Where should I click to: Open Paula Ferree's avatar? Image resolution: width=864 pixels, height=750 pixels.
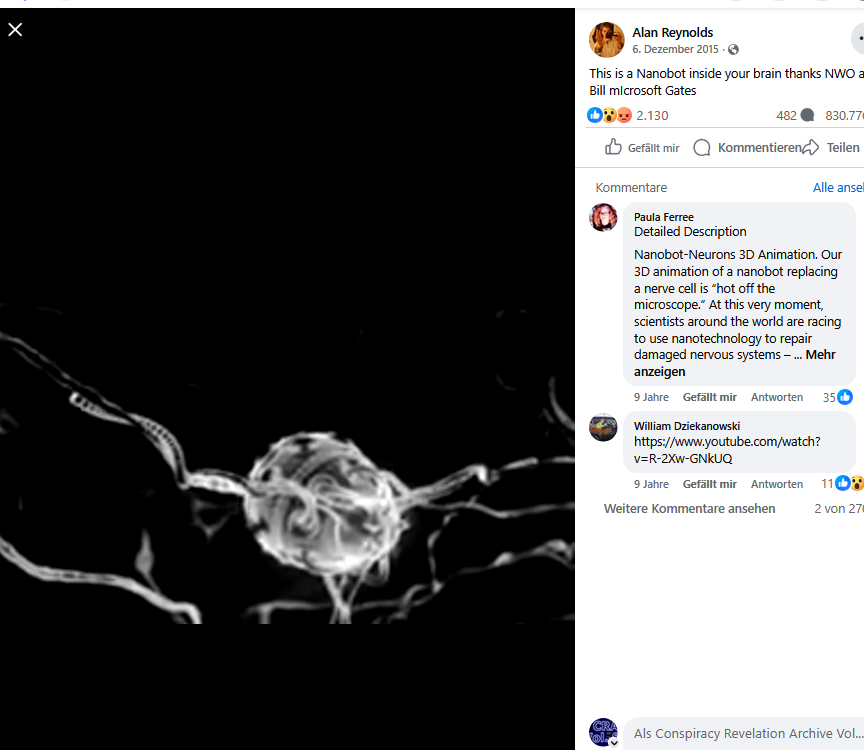[x=603, y=217]
